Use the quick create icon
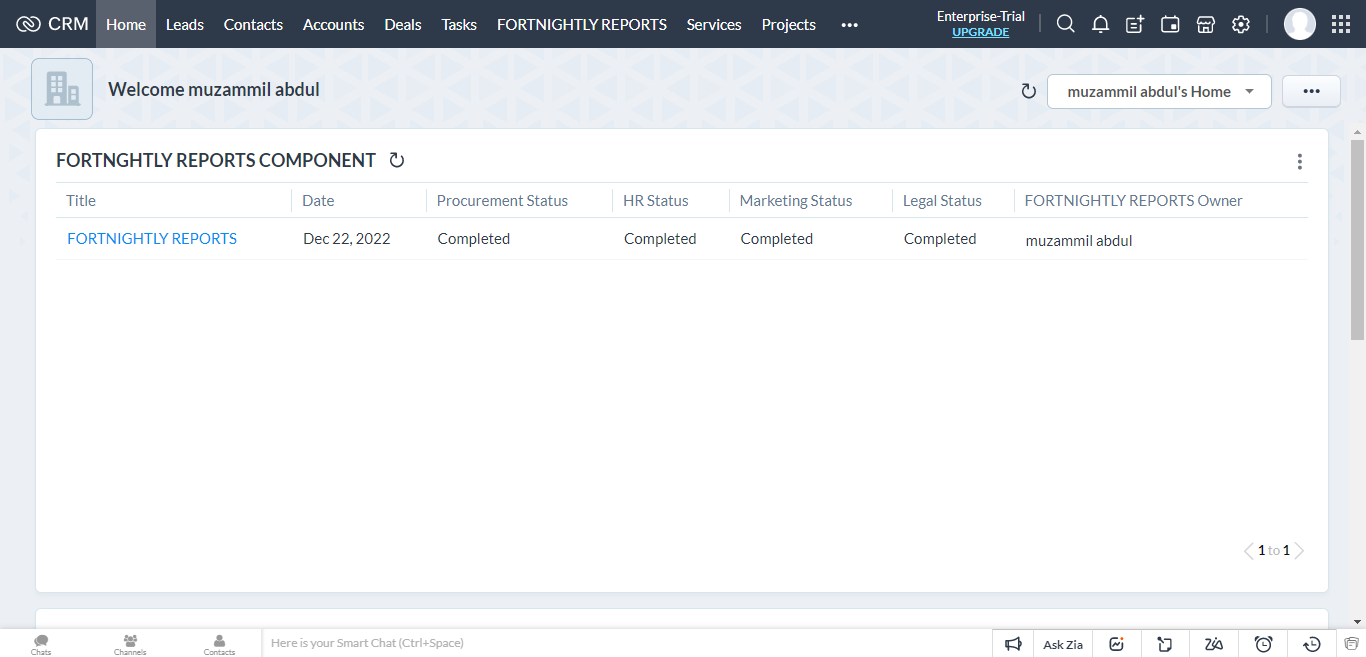This screenshot has height=657, width=1366. tap(1135, 23)
